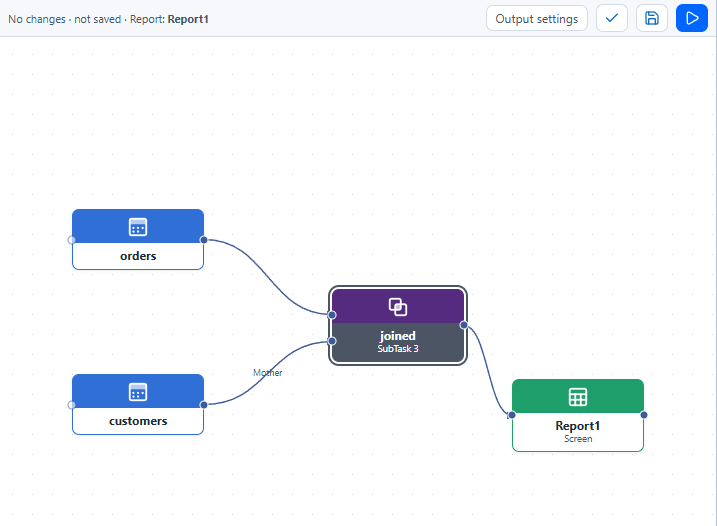Image resolution: width=717 pixels, height=526 pixels.
Task: Click the join icon in the joined node
Action: pyautogui.click(x=397, y=307)
